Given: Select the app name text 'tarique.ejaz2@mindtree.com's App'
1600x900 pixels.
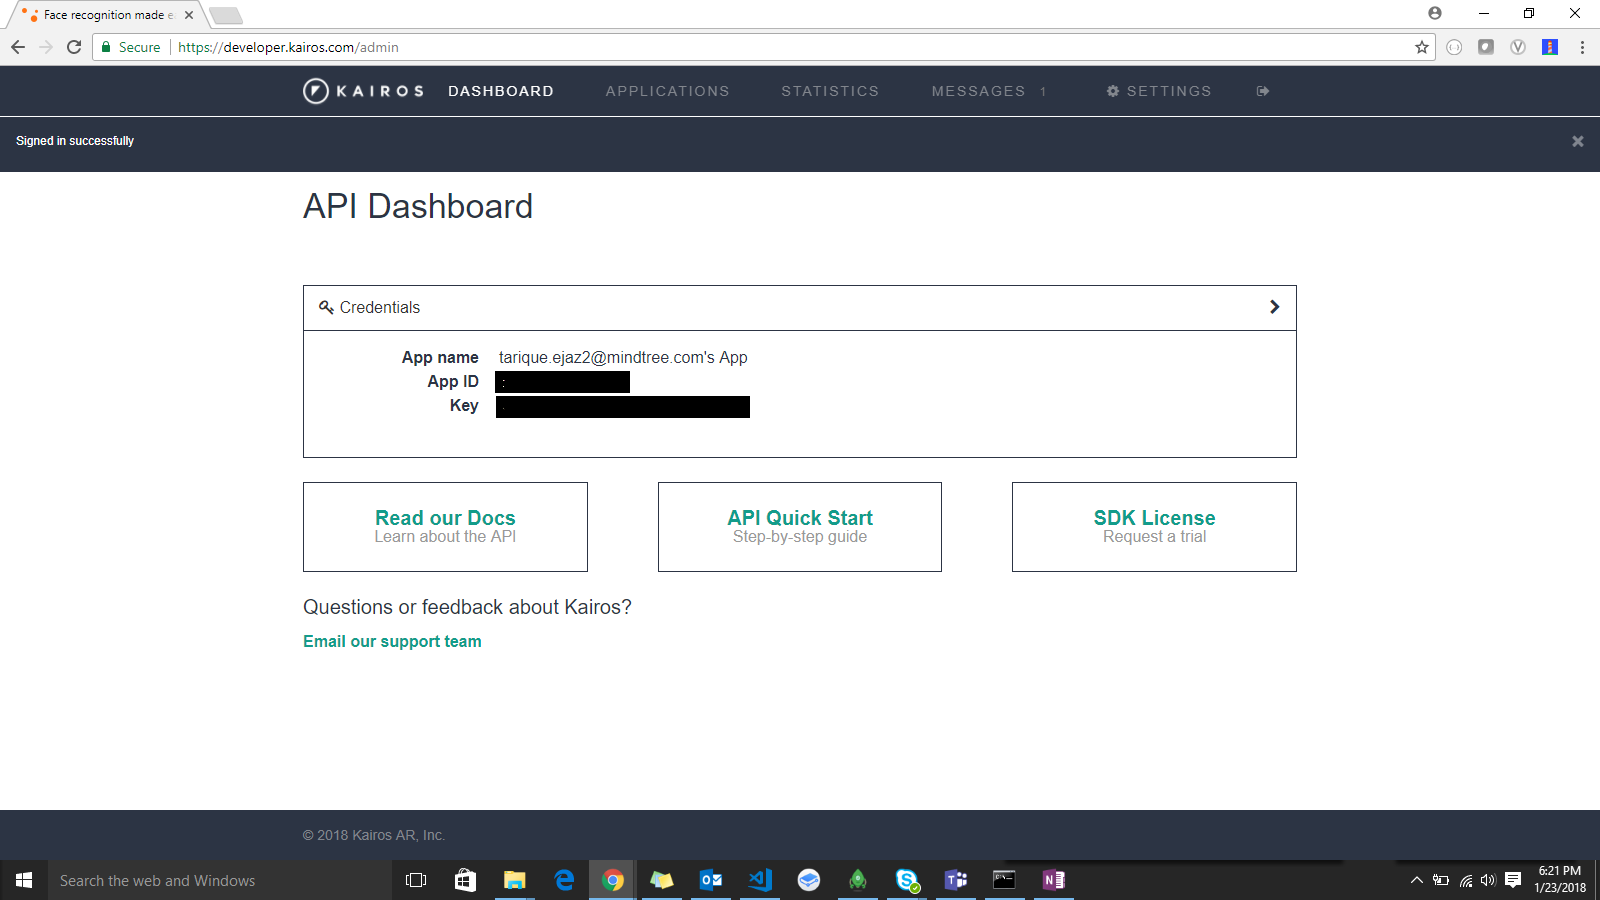Looking at the screenshot, I should point(623,357).
